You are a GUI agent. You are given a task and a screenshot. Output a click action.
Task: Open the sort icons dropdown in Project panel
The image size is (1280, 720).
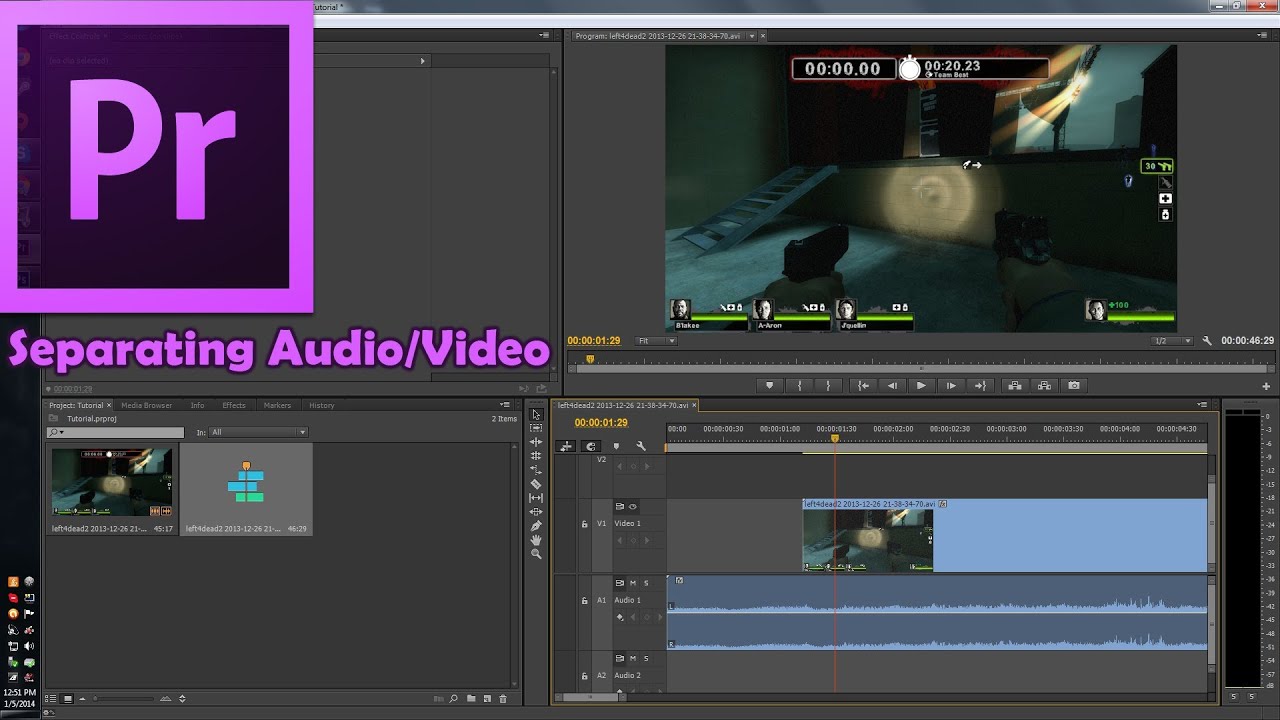pos(183,699)
